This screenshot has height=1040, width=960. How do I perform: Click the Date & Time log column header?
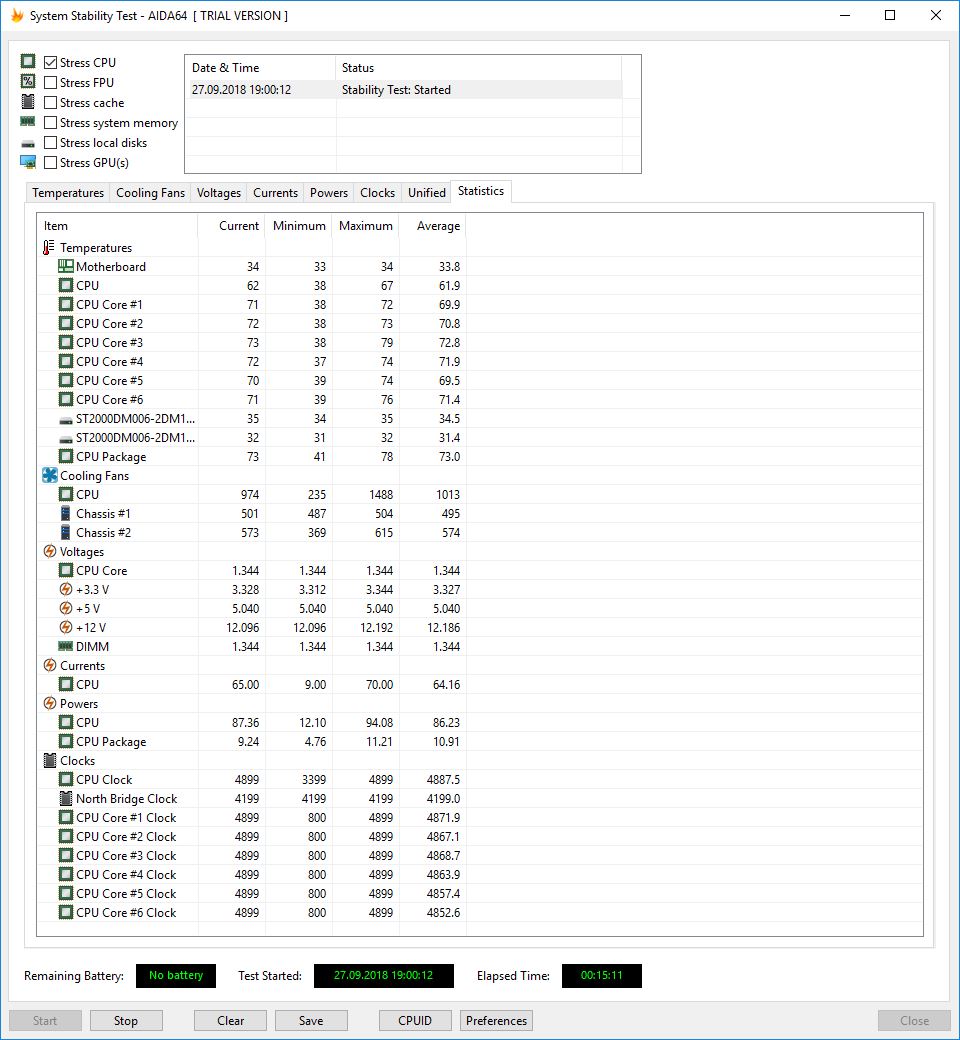(x=260, y=68)
